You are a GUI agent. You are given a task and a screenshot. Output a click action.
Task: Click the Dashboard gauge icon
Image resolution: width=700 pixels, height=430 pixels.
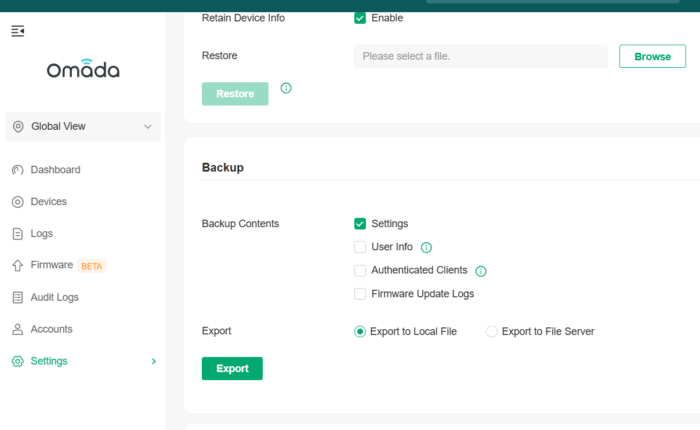pos(17,170)
